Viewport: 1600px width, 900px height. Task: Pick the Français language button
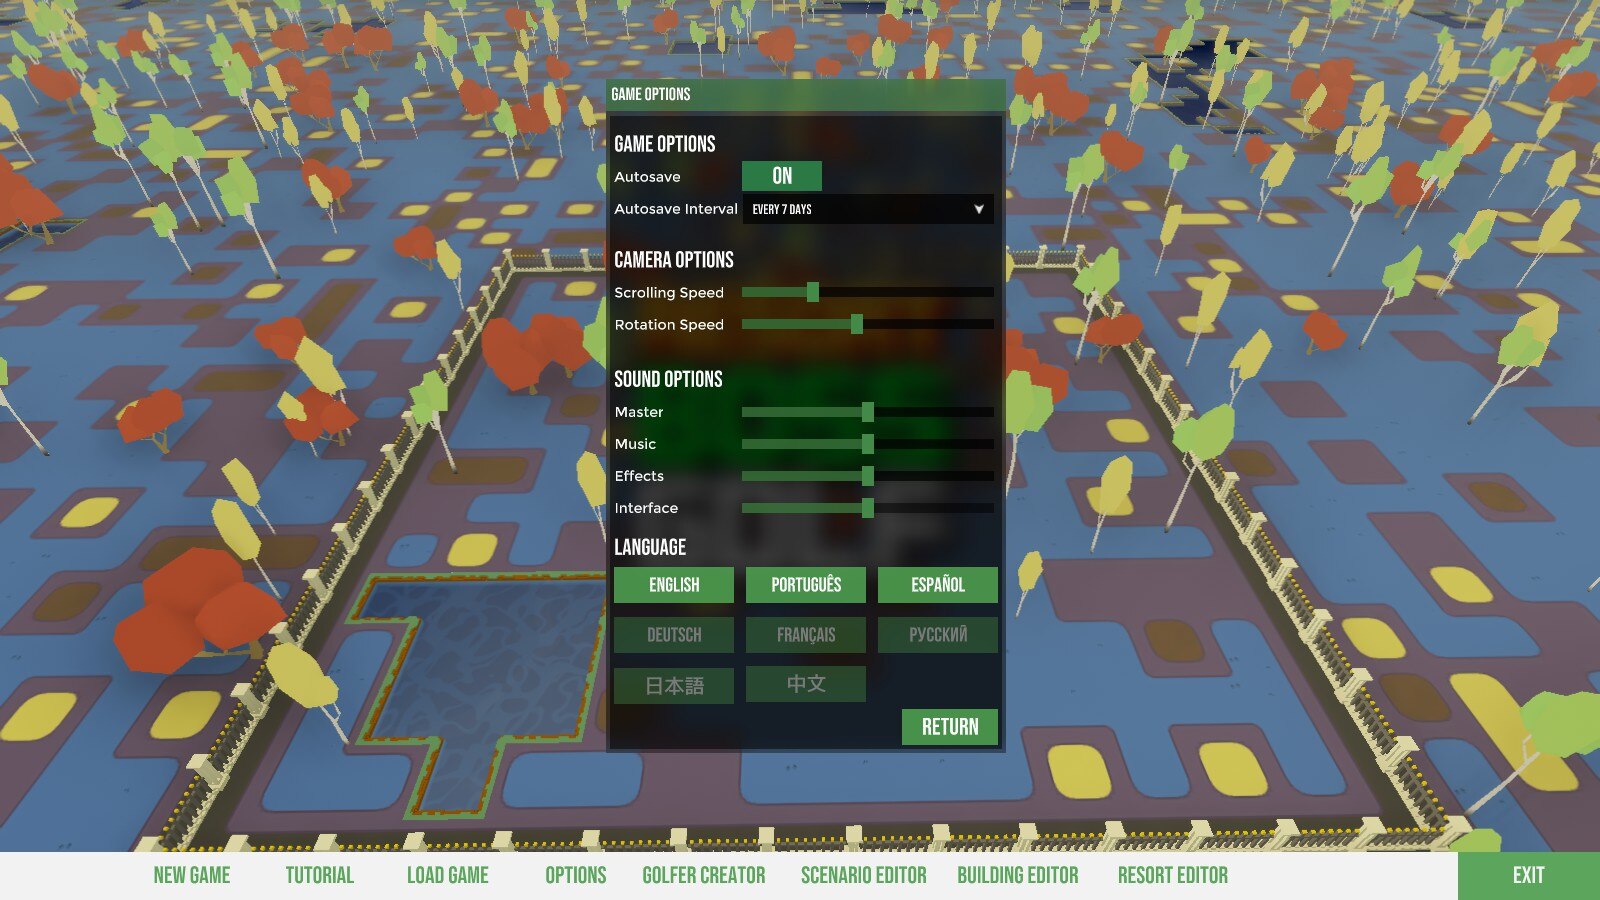[805, 635]
